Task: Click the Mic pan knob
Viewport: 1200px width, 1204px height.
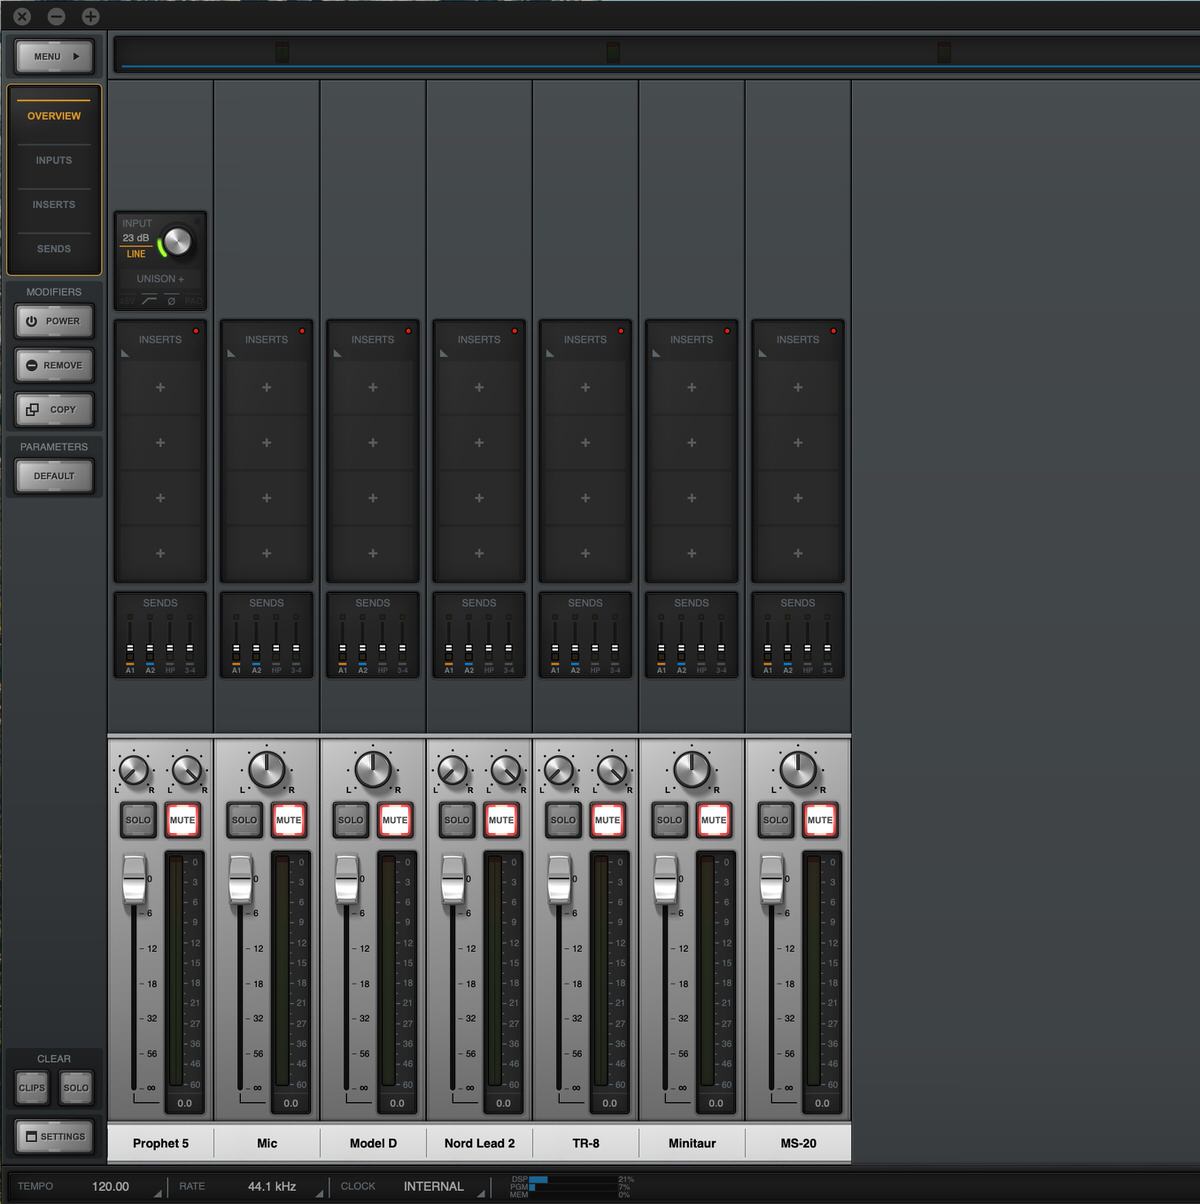Action: coord(266,769)
